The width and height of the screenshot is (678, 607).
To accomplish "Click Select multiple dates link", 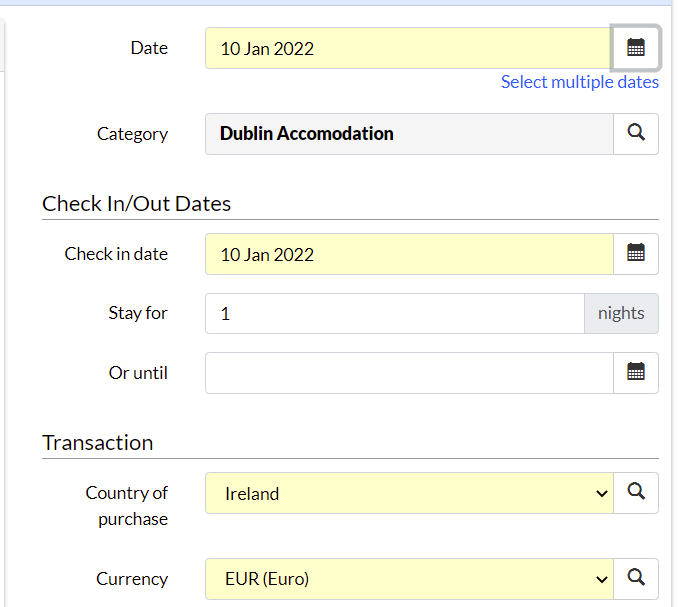I will pos(579,82).
